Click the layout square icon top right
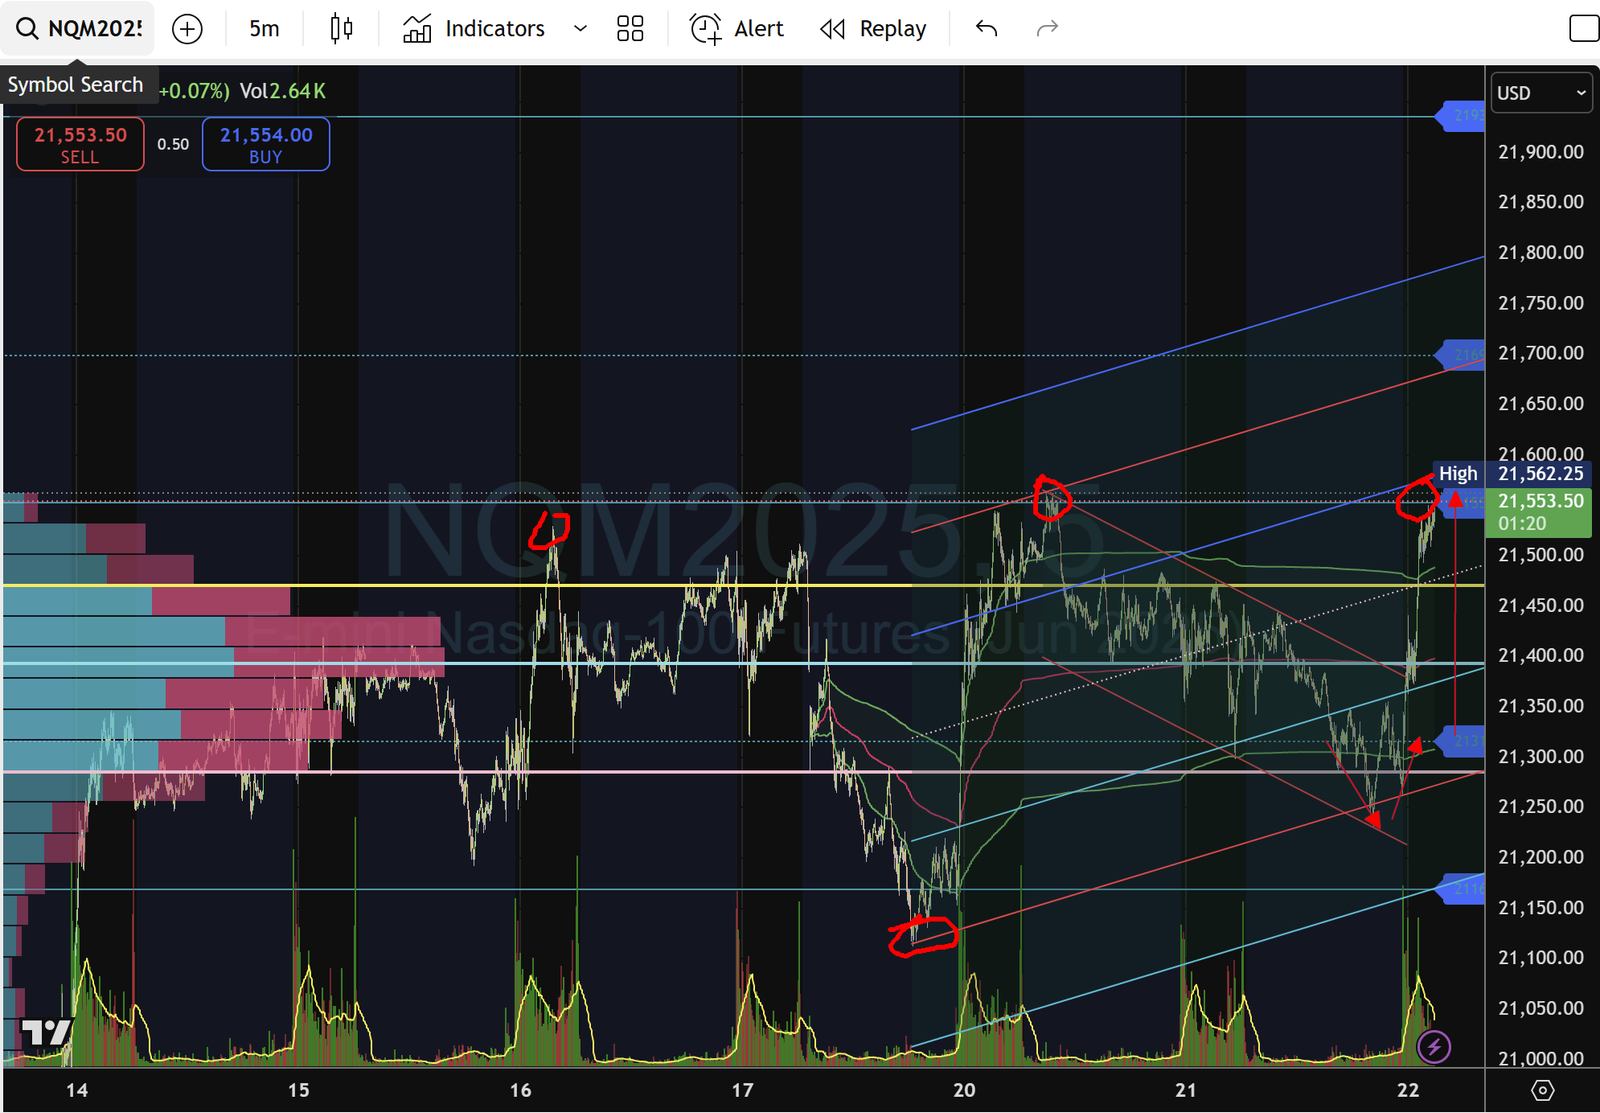Image resolution: width=1600 pixels, height=1113 pixels. [1583, 29]
